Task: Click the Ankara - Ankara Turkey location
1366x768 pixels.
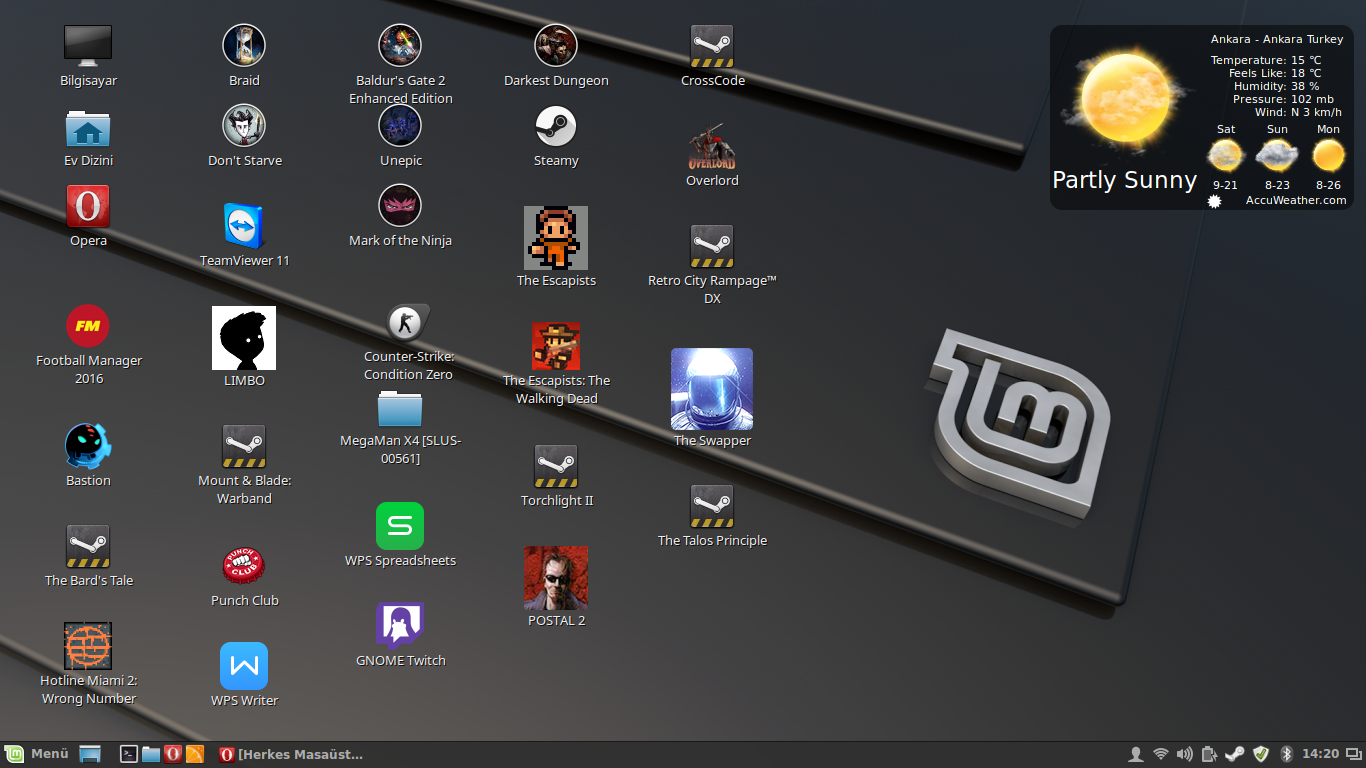Action: click(x=1277, y=39)
